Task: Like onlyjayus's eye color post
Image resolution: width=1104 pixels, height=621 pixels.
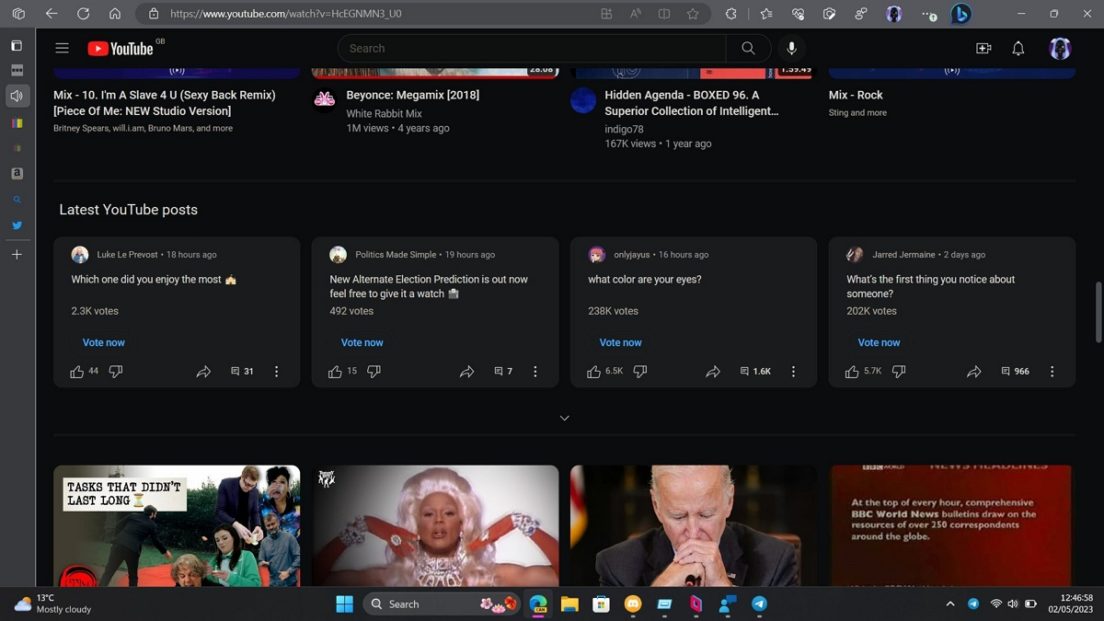Action: point(593,371)
